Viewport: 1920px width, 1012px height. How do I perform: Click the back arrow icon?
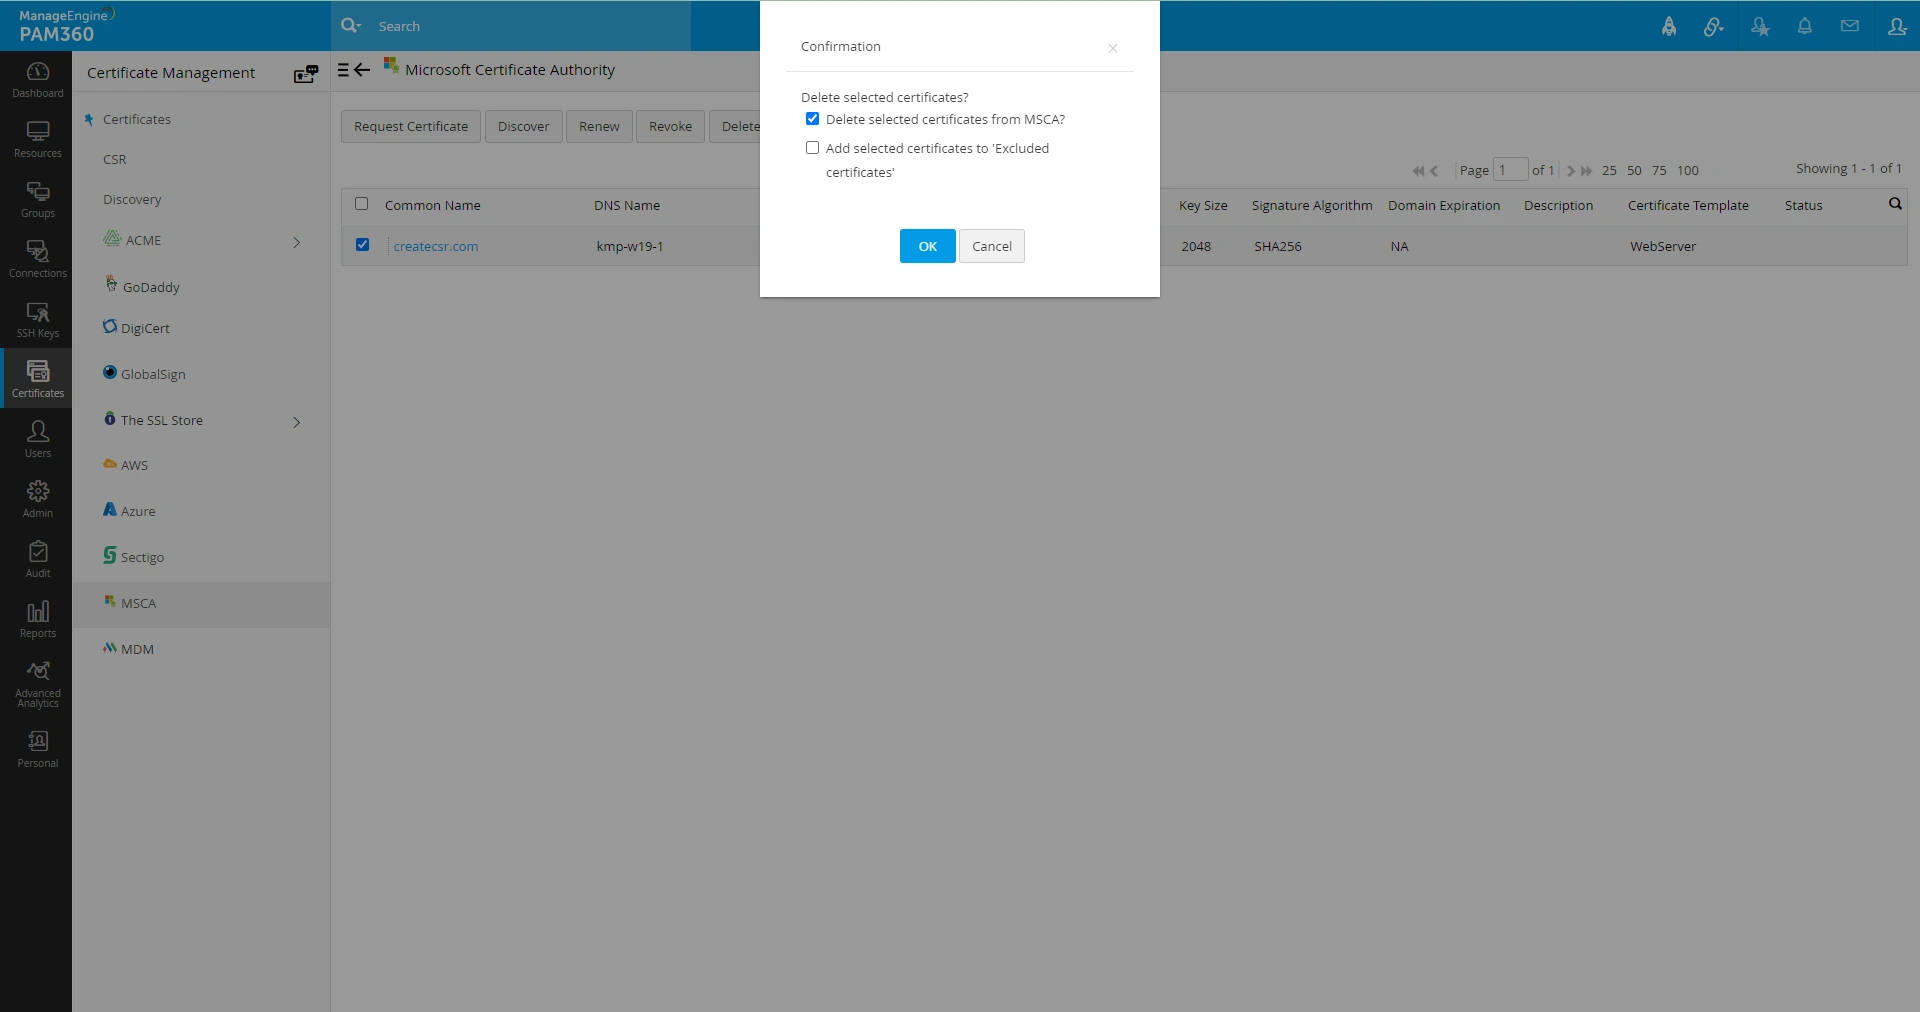pyautogui.click(x=362, y=70)
